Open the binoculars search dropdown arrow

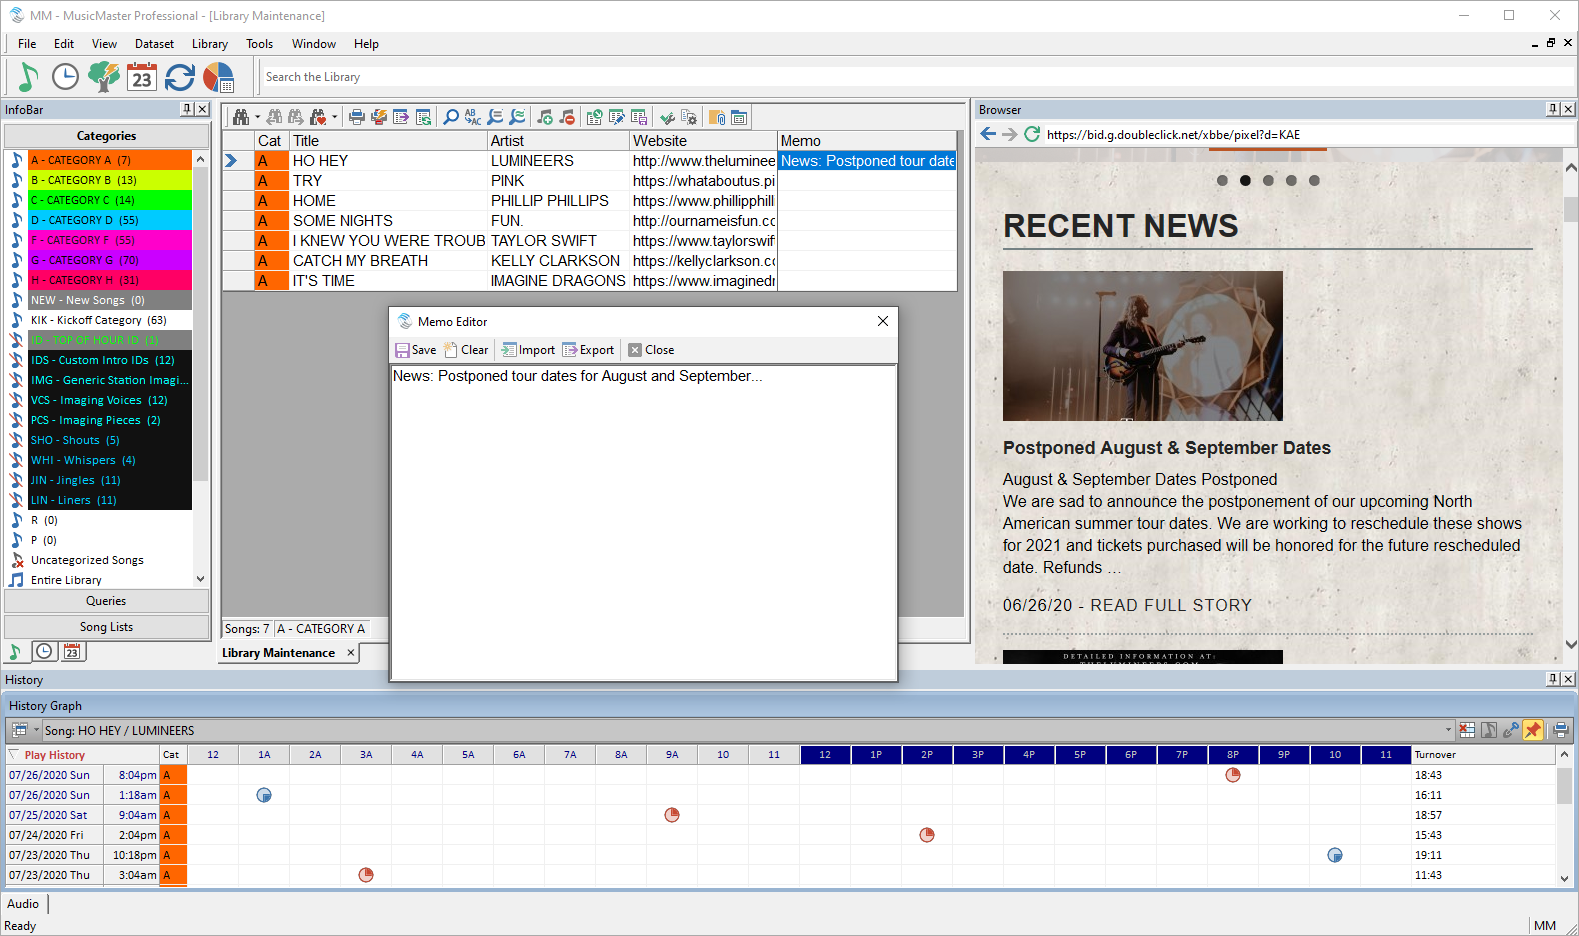[257, 117]
